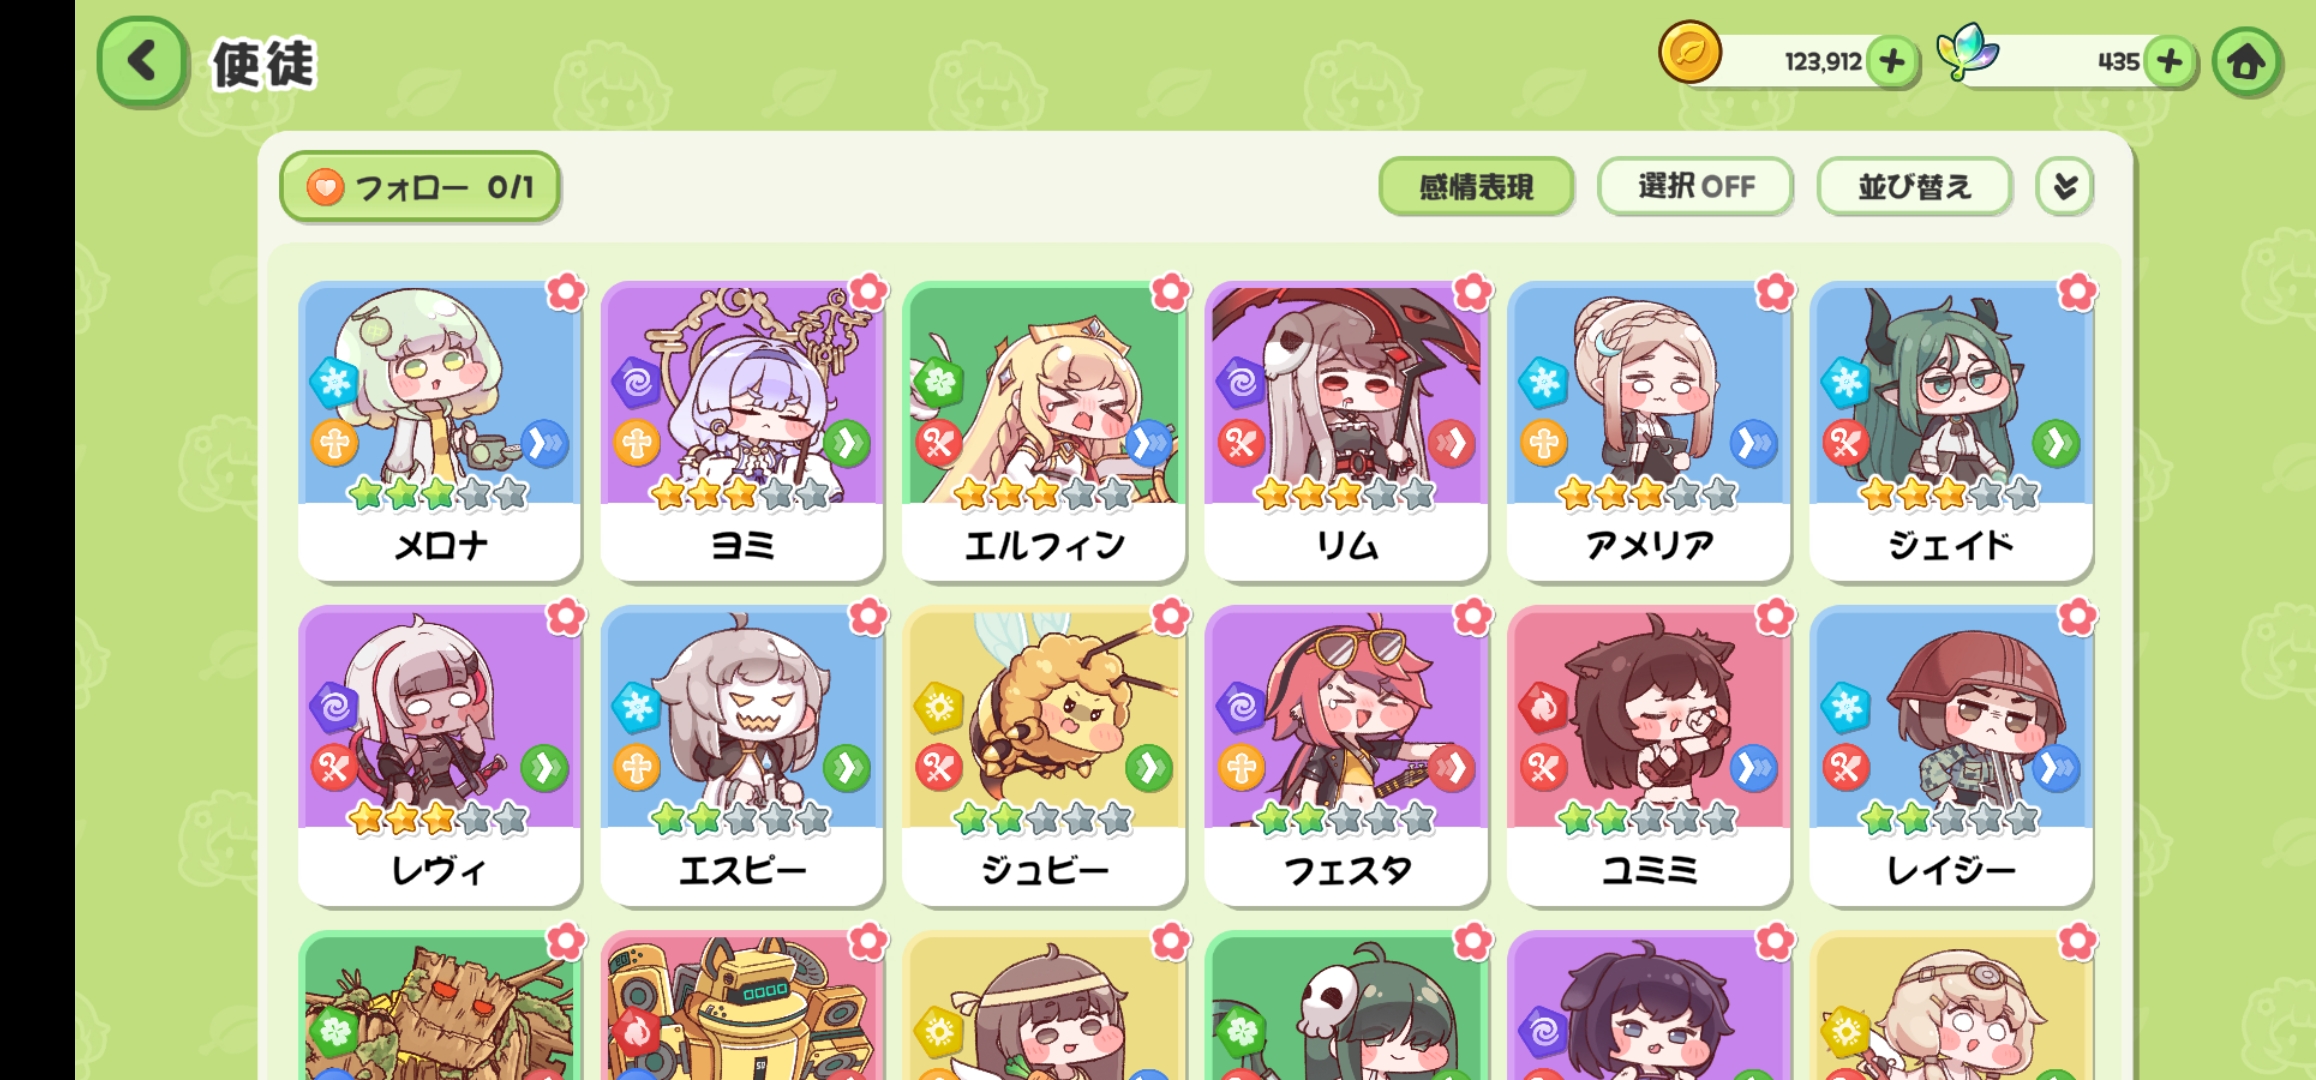Toggle the 選択 OFF selection mode
The height and width of the screenshot is (1080, 2316).
tap(1695, 186)
